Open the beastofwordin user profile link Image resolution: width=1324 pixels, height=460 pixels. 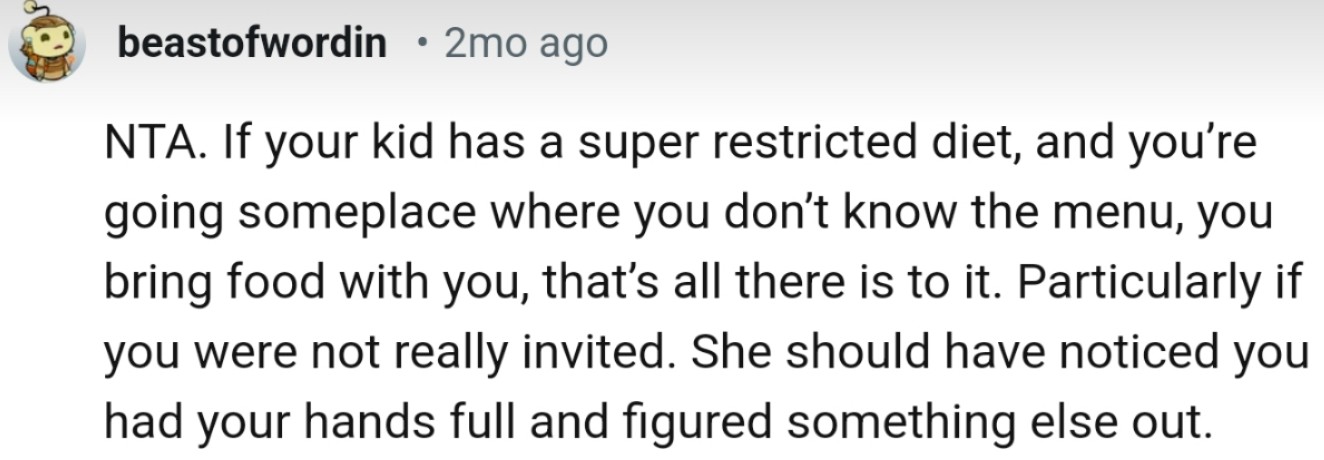[252, 43]
